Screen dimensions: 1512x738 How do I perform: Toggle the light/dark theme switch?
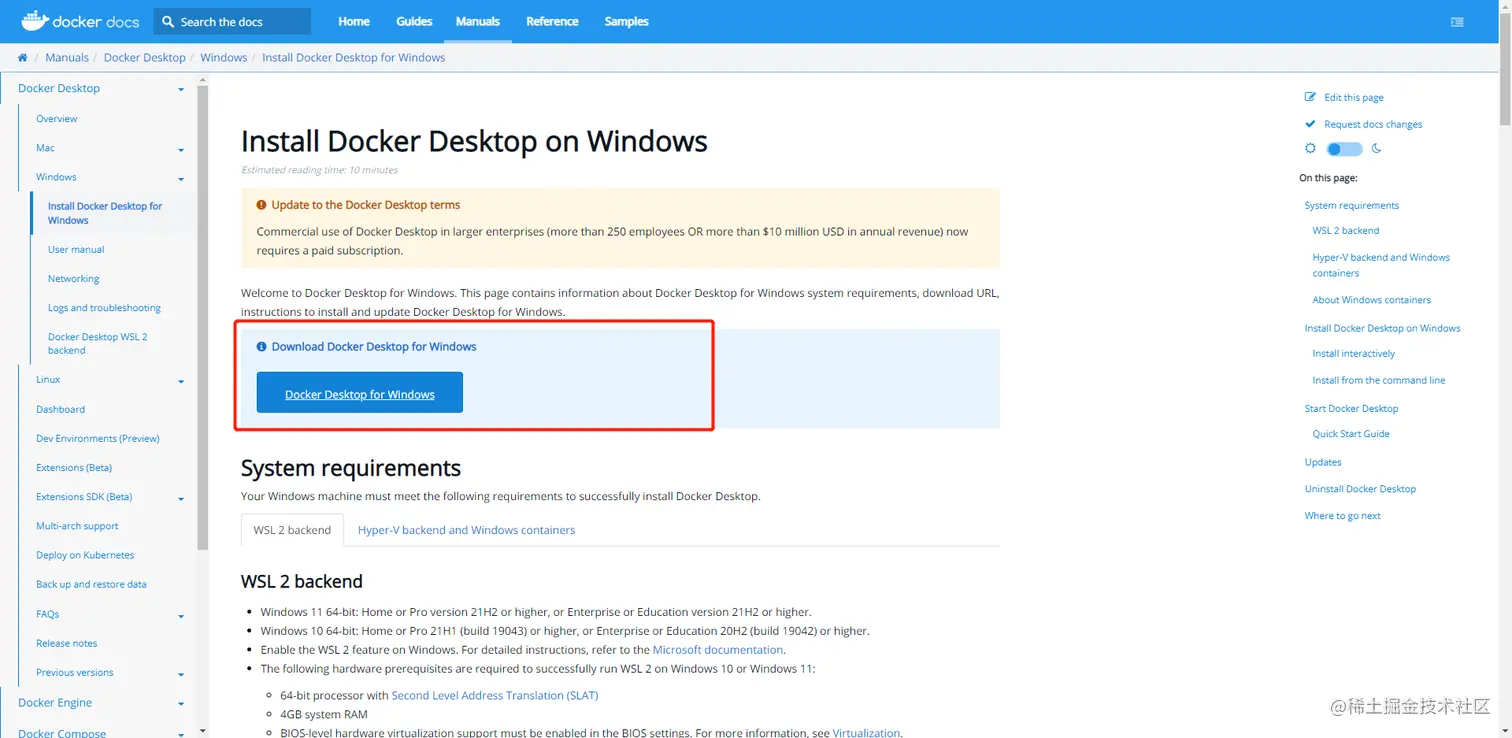(1344, 149)
